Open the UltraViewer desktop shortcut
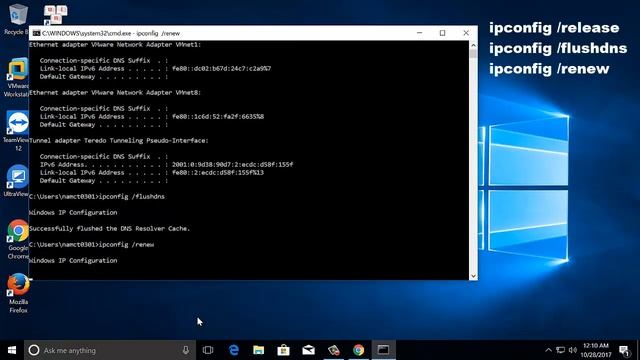Screen dimensions: 640x360 [x=17, y=180]
